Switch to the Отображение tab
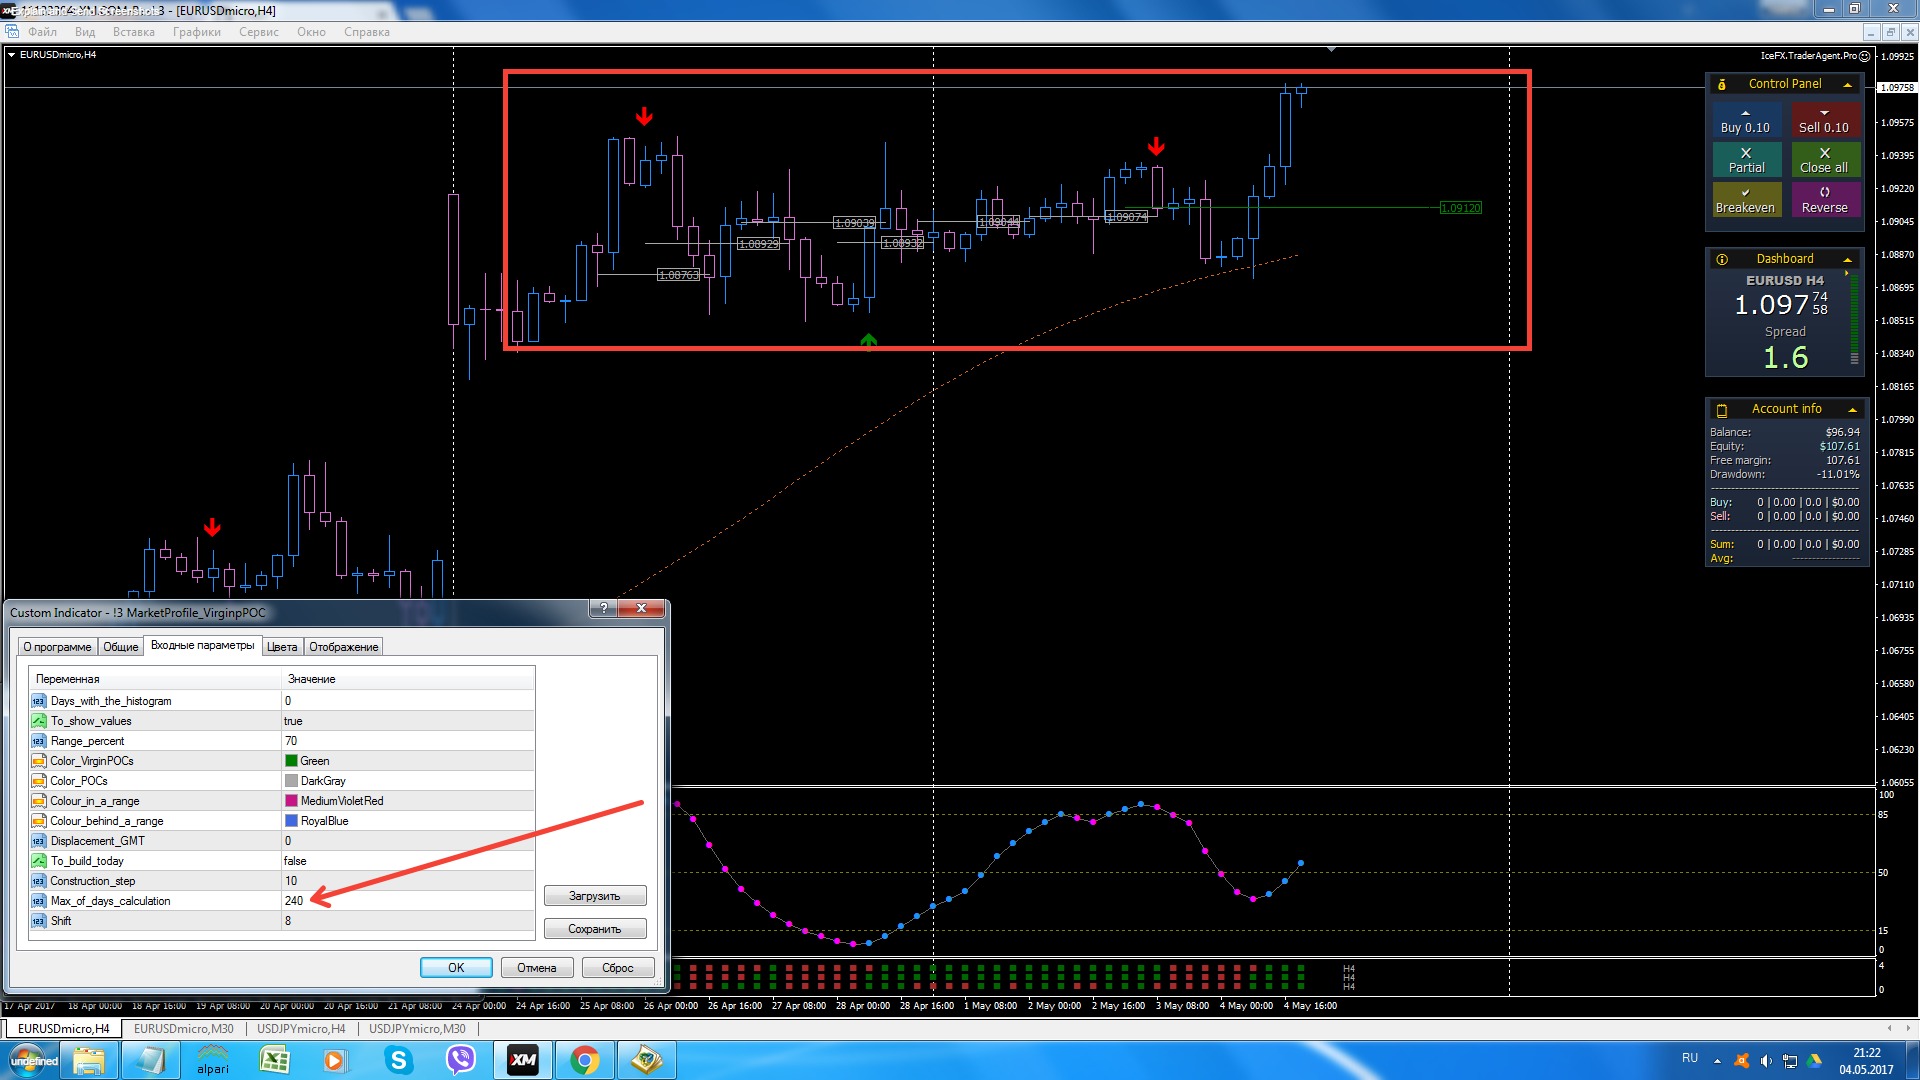Screen dimensions: 1920x1080 coord(344,647)
